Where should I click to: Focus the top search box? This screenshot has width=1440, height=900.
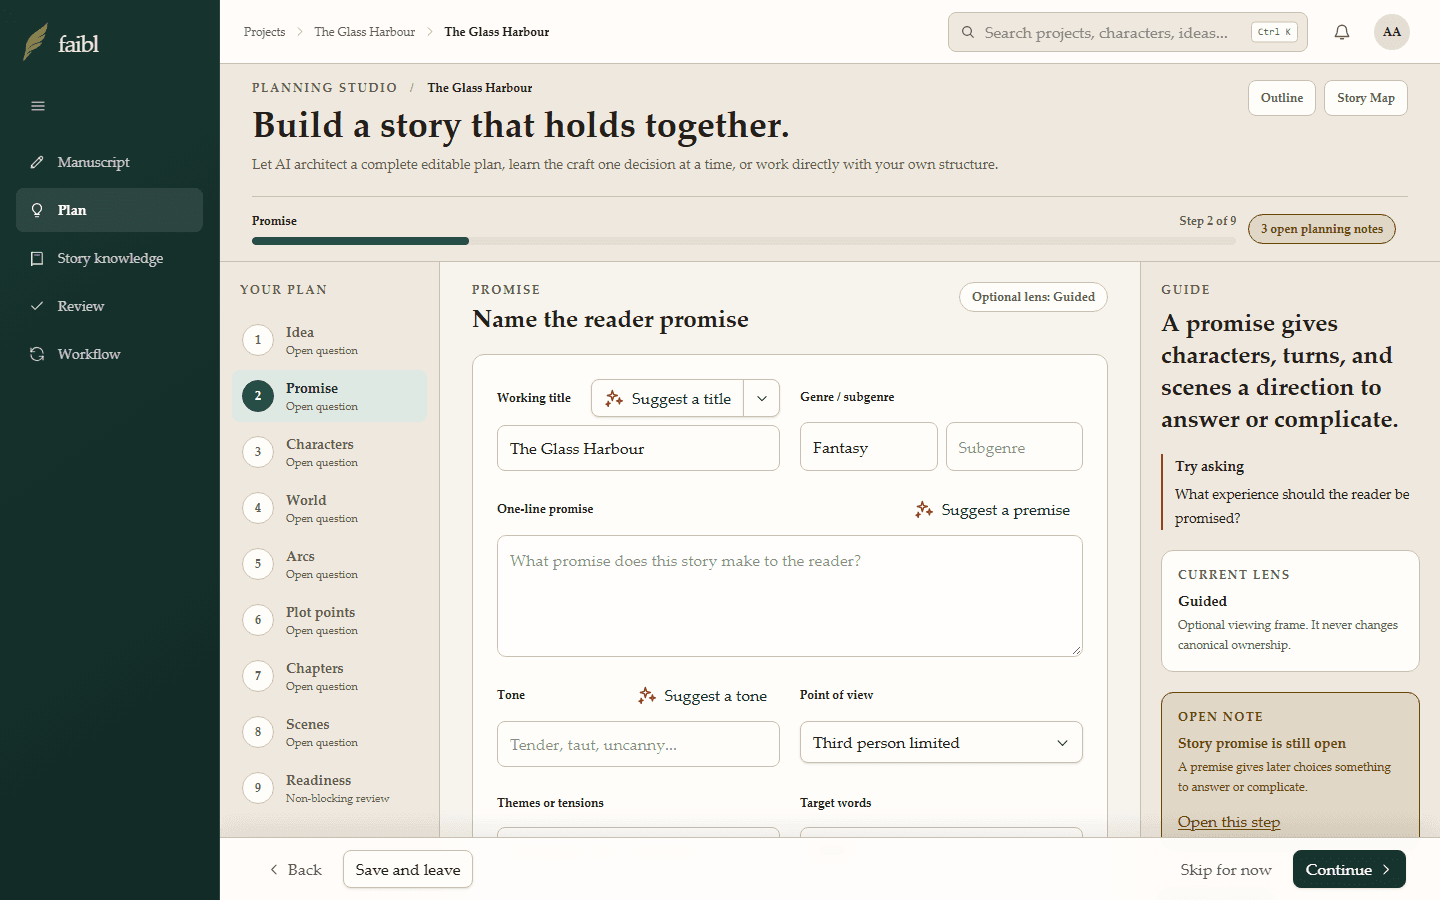(x=1128, y=32)
